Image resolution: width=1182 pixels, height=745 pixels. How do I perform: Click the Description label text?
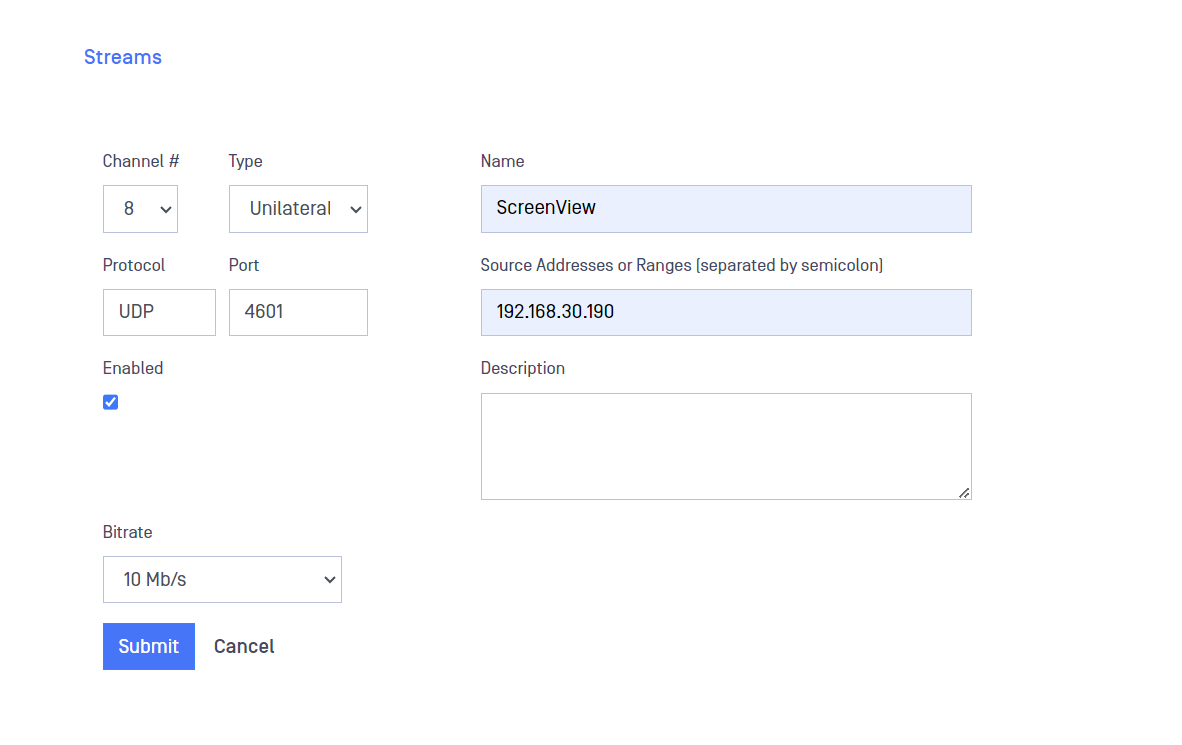522,368
